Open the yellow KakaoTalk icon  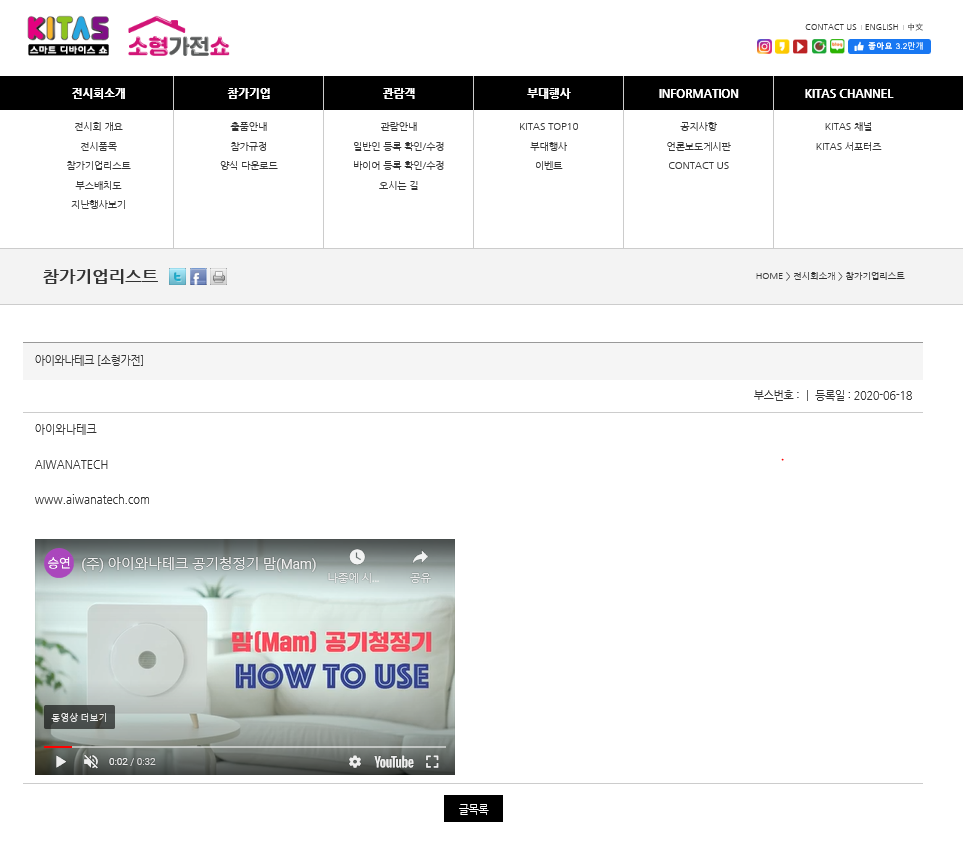click(x=782, y=47)
